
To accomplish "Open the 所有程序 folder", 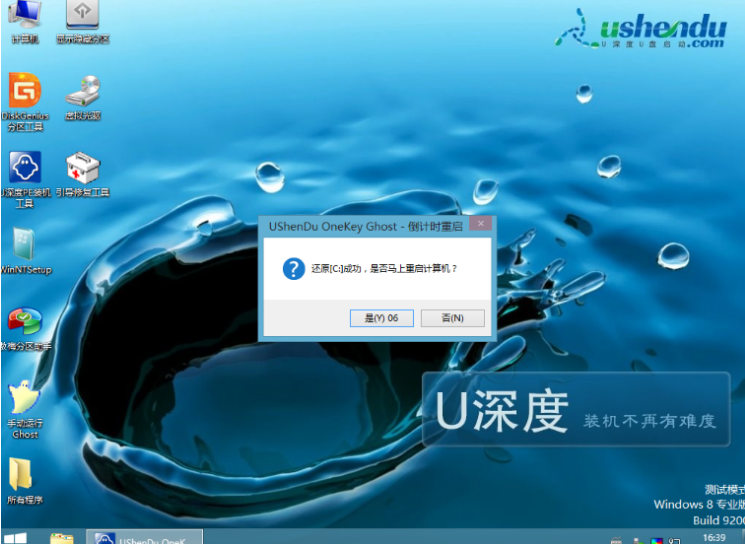I will (24, 478).
